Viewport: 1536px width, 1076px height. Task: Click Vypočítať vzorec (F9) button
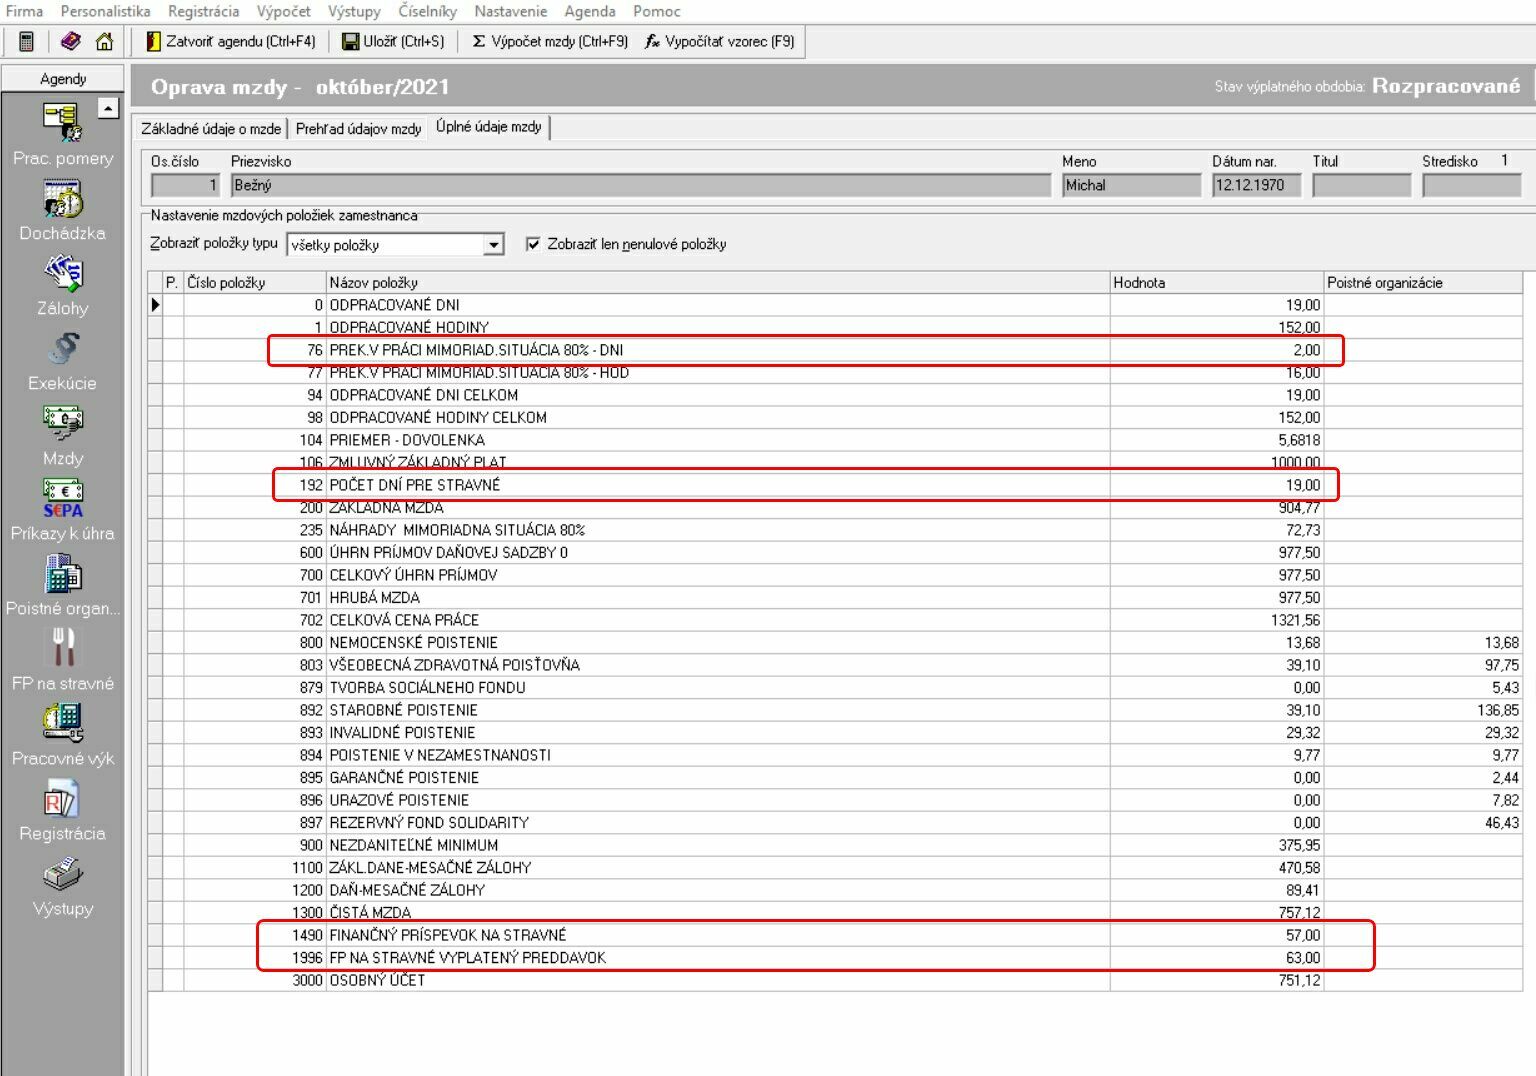point(720,42)
